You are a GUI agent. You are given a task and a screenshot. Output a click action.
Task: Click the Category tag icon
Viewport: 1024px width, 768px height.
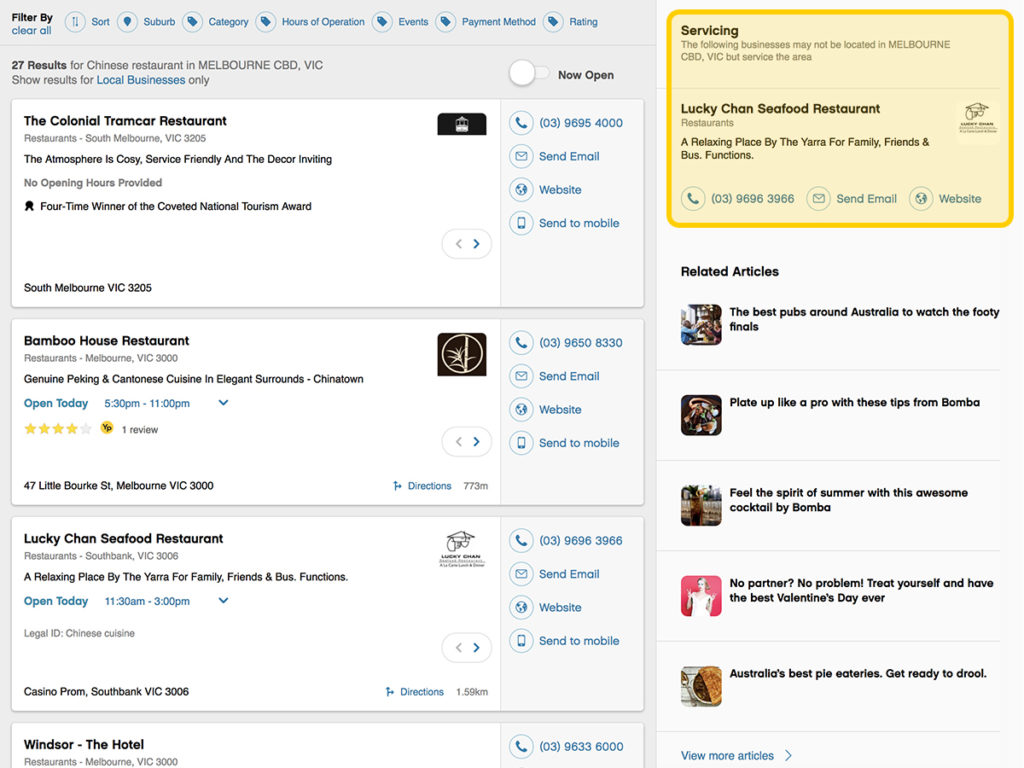[192, 22]
